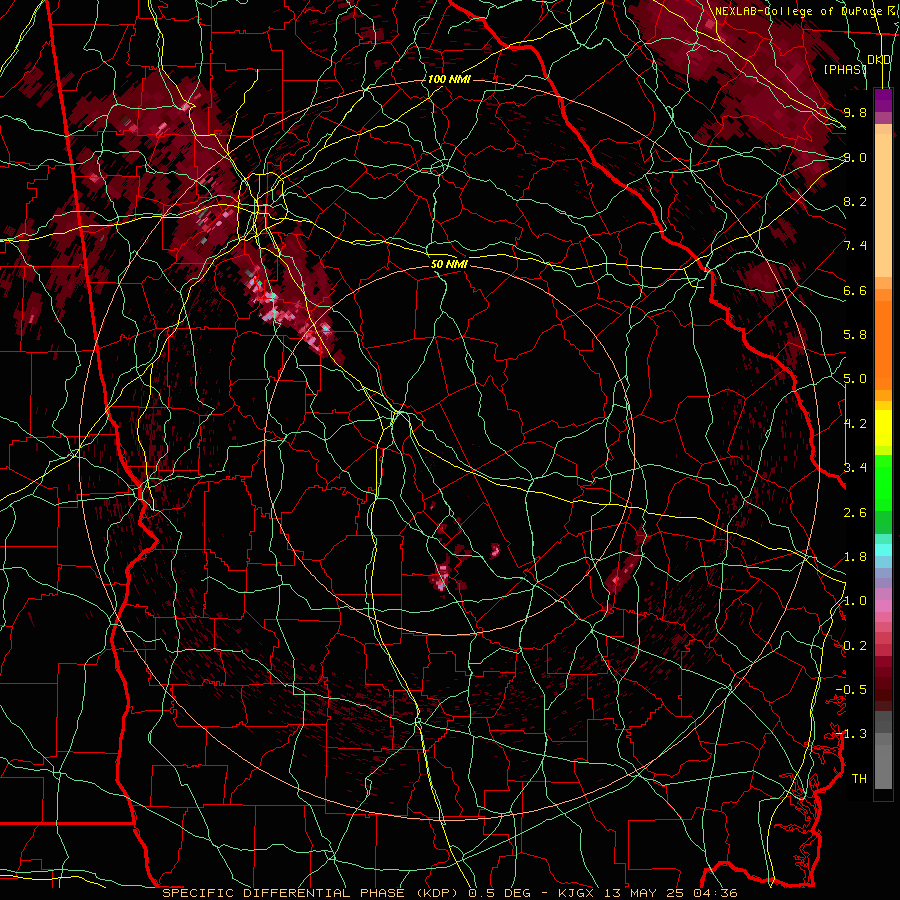This screenshot has width=900, height=900.
Task: Click the purple top segment of the color scale
Action: click(x=883, y=100)
